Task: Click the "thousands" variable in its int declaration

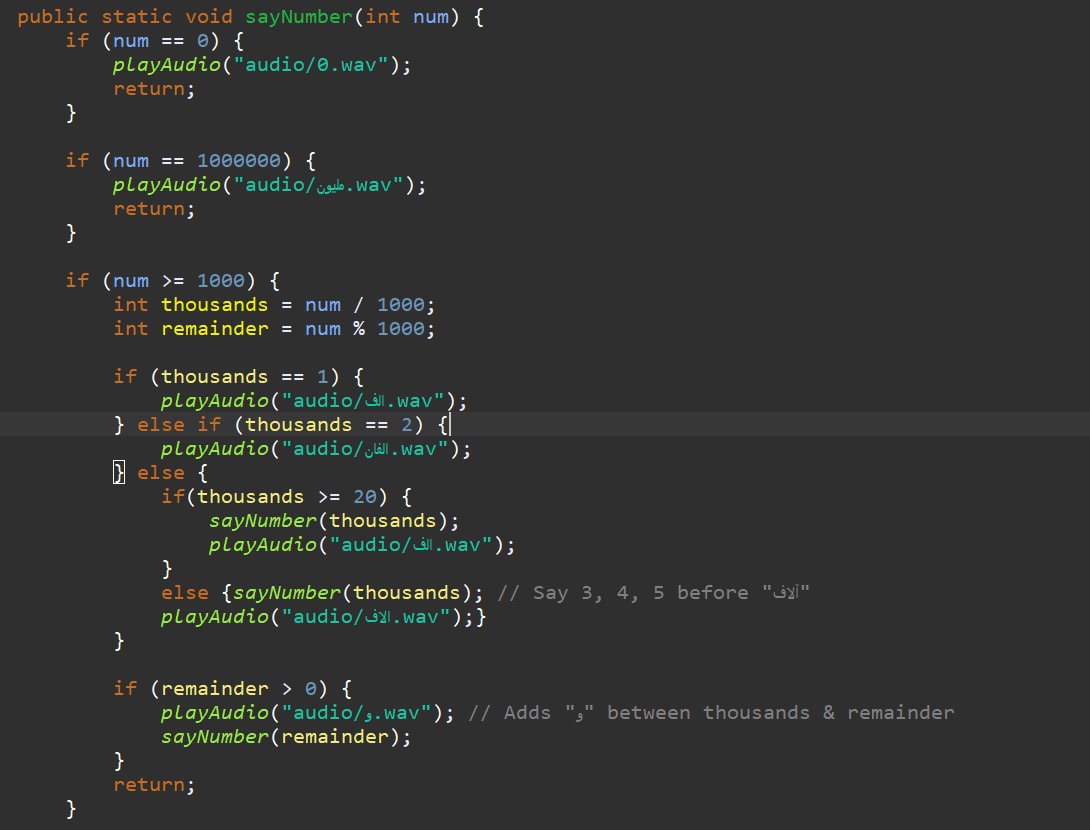Action: point(214,305)
